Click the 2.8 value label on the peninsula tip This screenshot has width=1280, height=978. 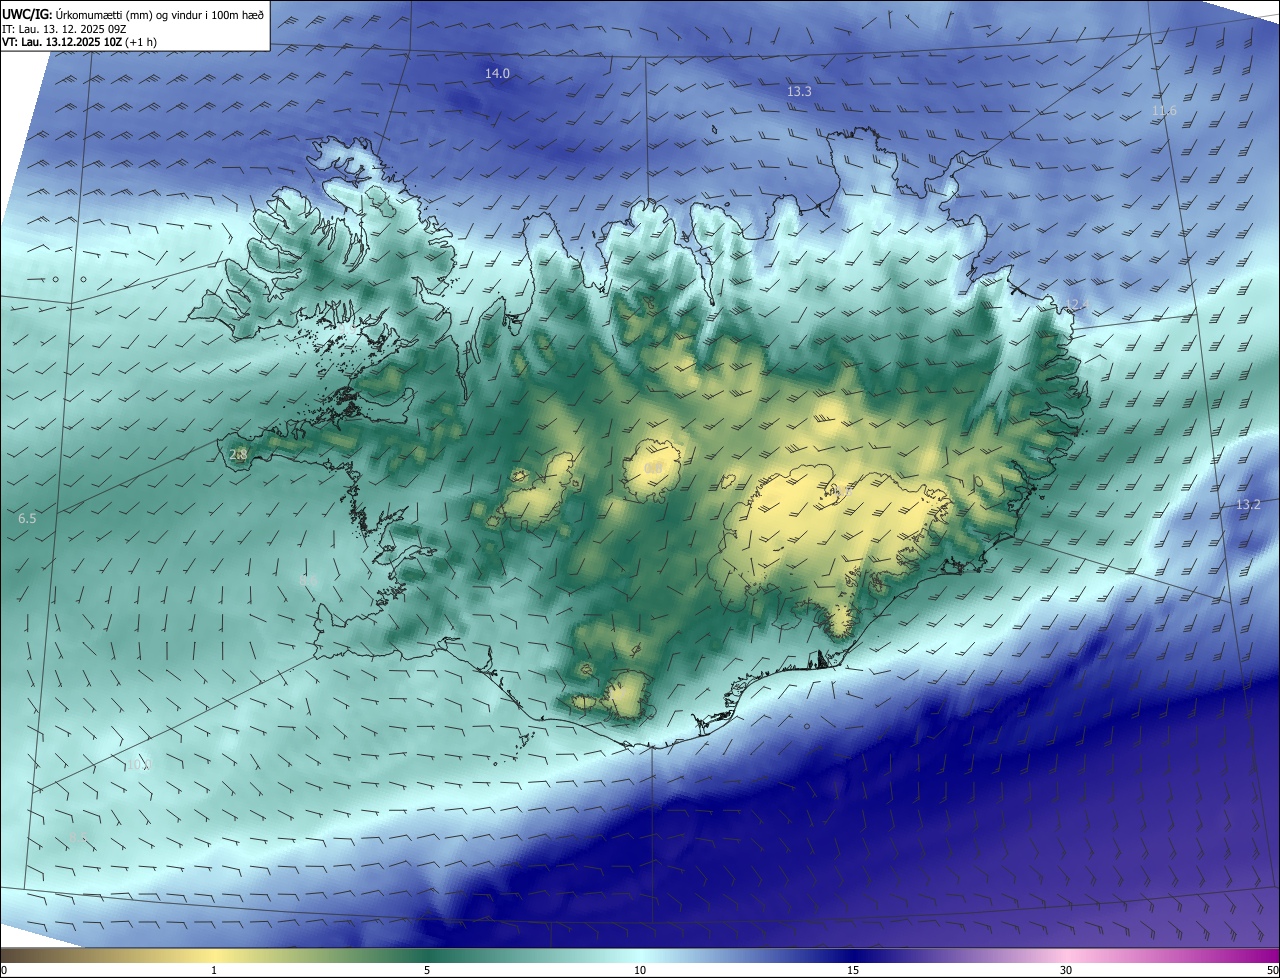(238, 455)
